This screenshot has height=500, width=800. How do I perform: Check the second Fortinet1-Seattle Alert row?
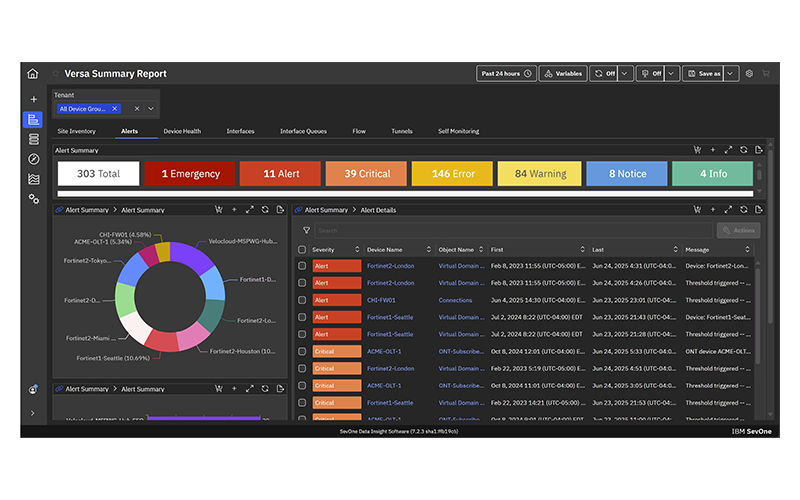pos(302,334)
